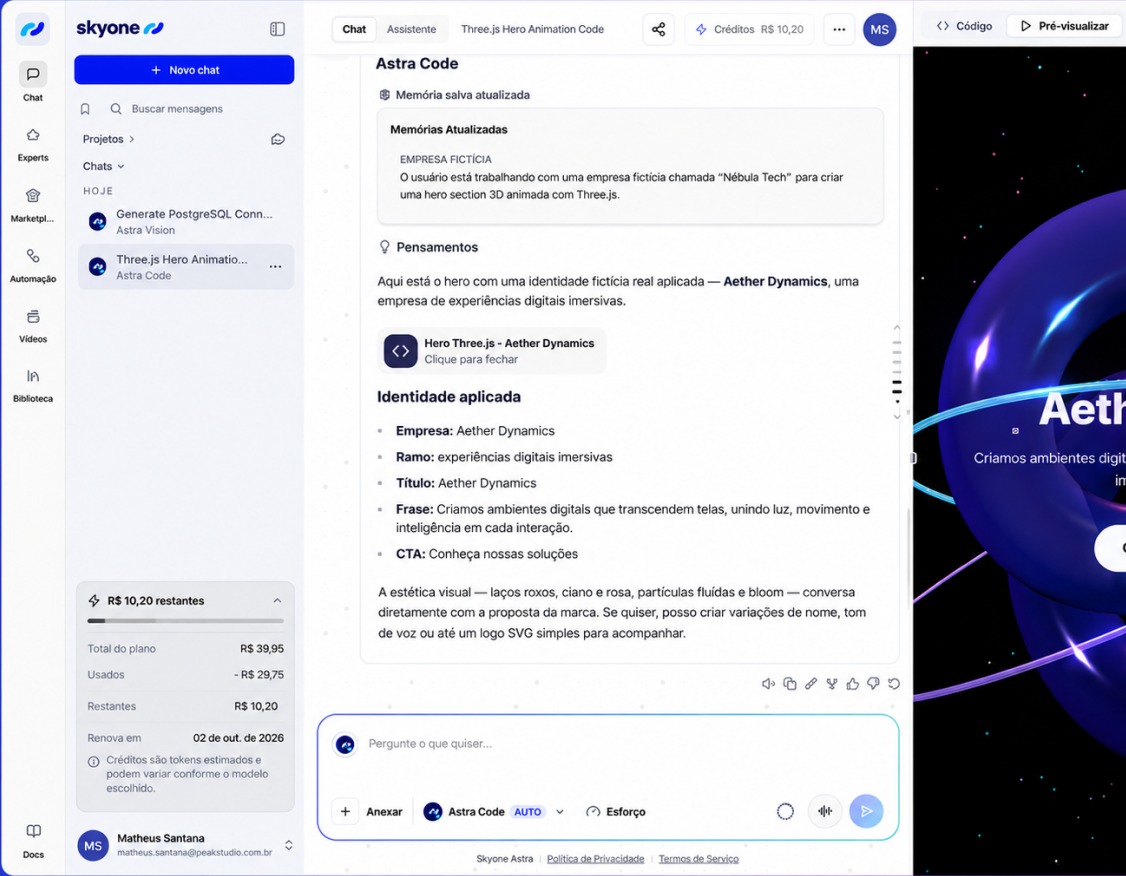
Task: Give the response a thumbs up
Action: click(852, 684)
